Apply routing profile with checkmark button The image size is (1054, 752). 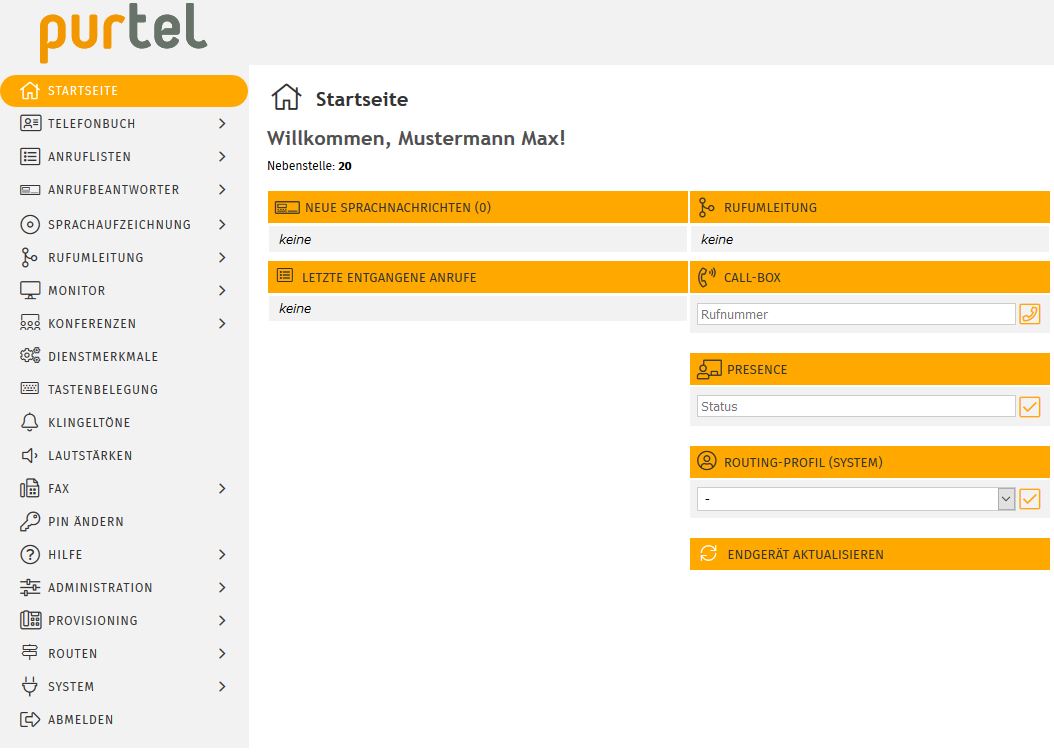click(1030, 499)
